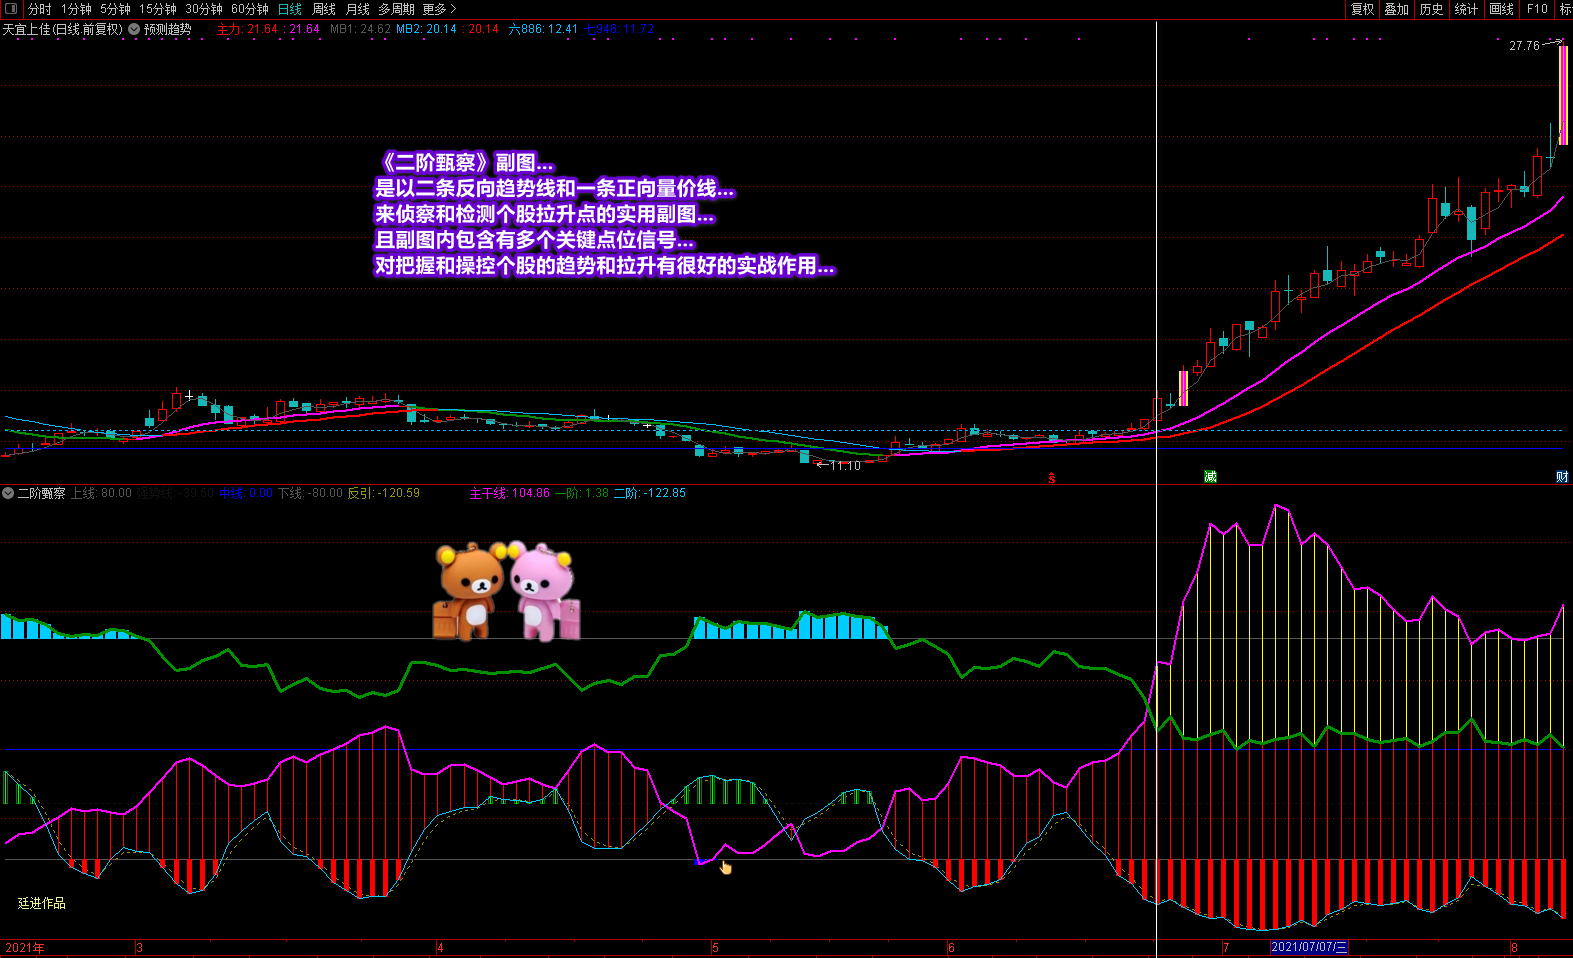The height and width of the screenshot is (958, 1573).
Task: Click the blue 财 marker icon
Action: [1561, 477]
